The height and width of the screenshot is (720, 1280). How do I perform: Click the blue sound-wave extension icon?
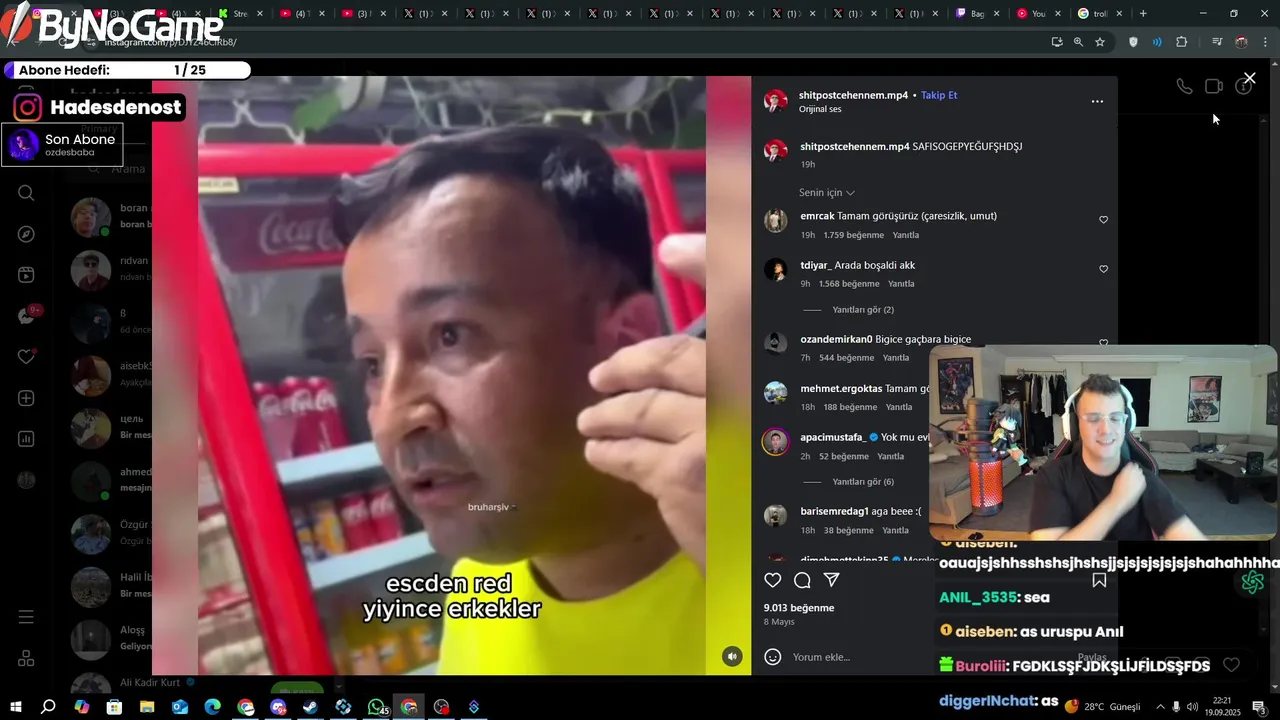(1157, 42)
